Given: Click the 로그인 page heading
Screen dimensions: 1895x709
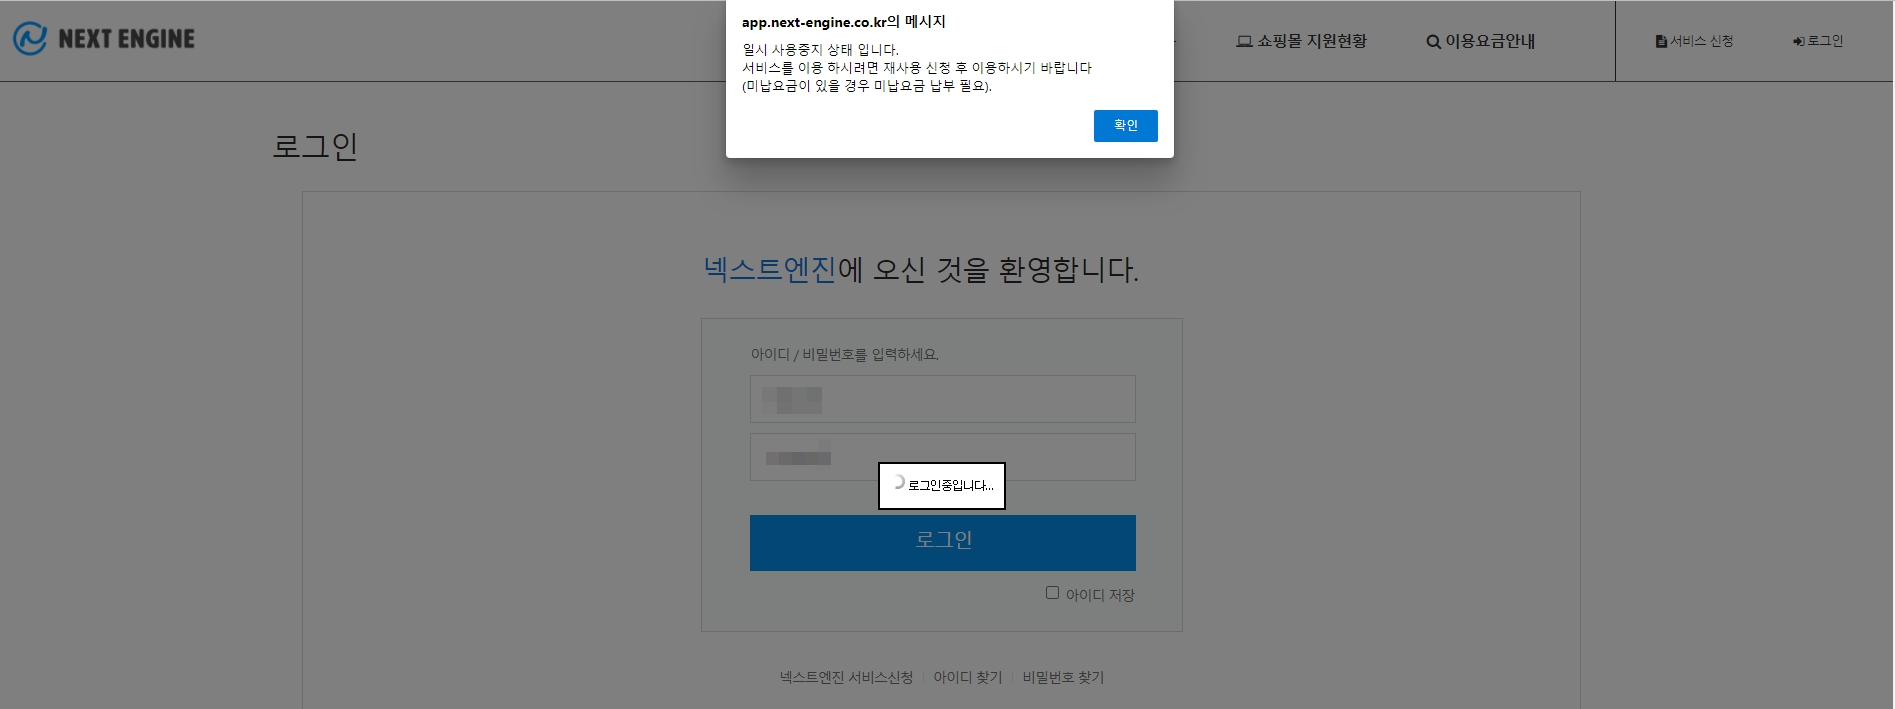Looking at the screenshot, I should click(x=315, y=146).
